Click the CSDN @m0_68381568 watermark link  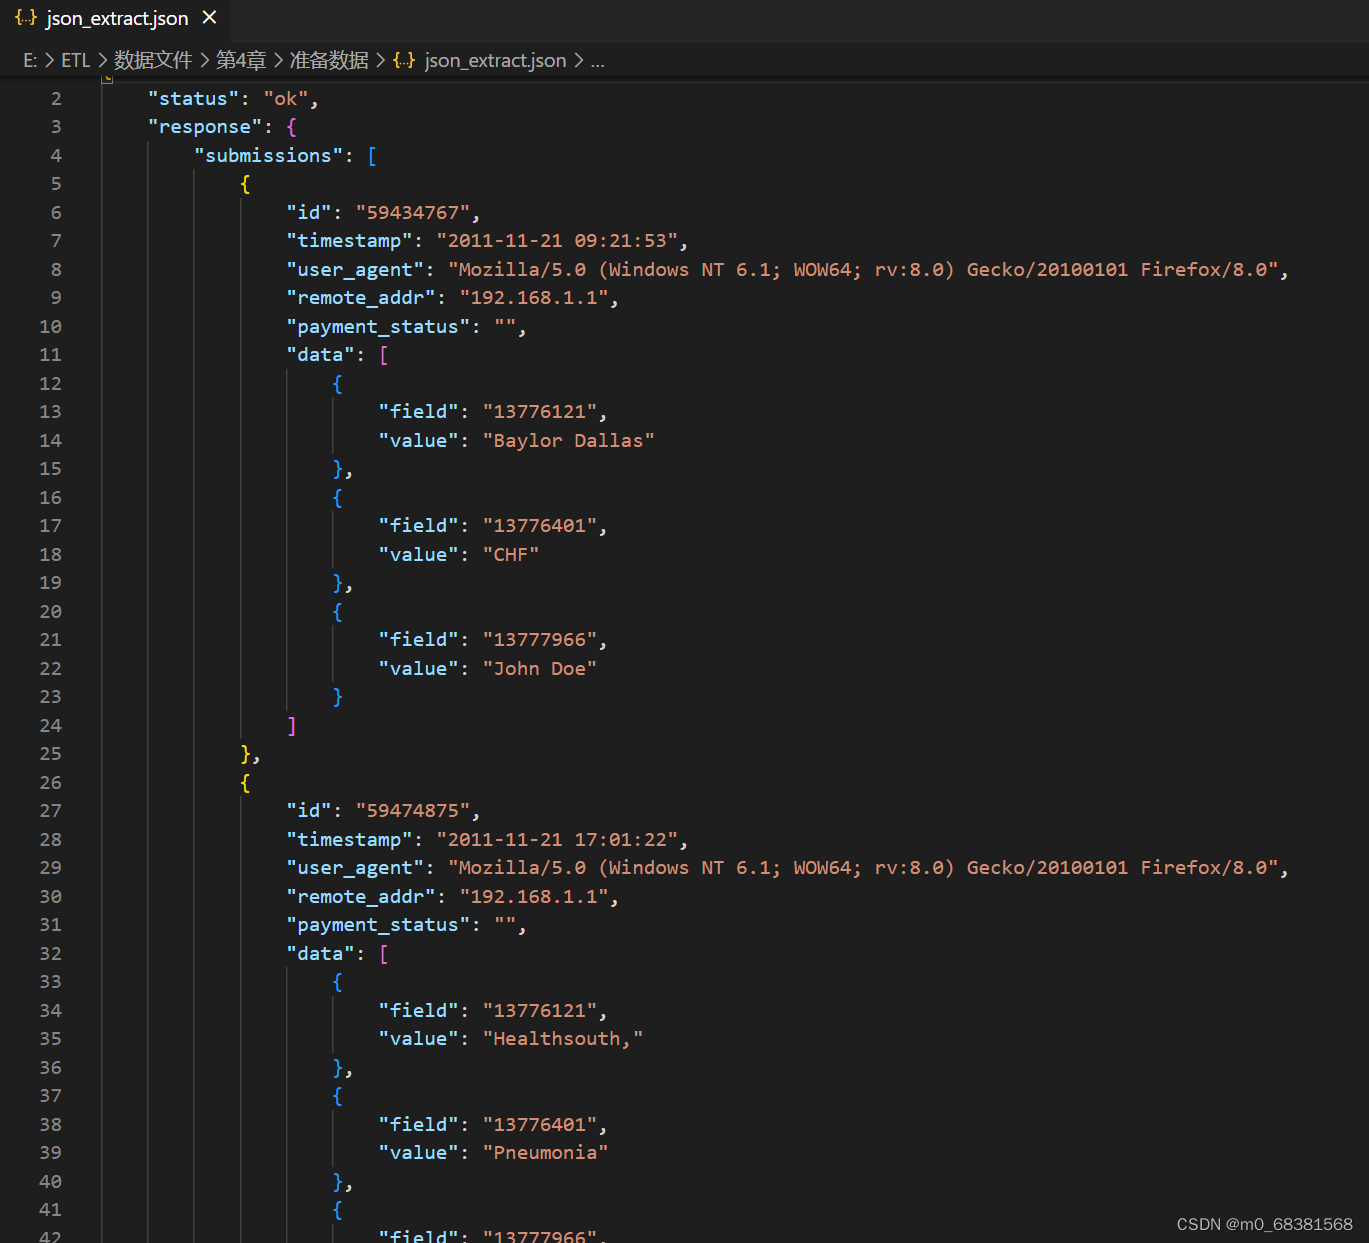[x=1264, y=1223]
